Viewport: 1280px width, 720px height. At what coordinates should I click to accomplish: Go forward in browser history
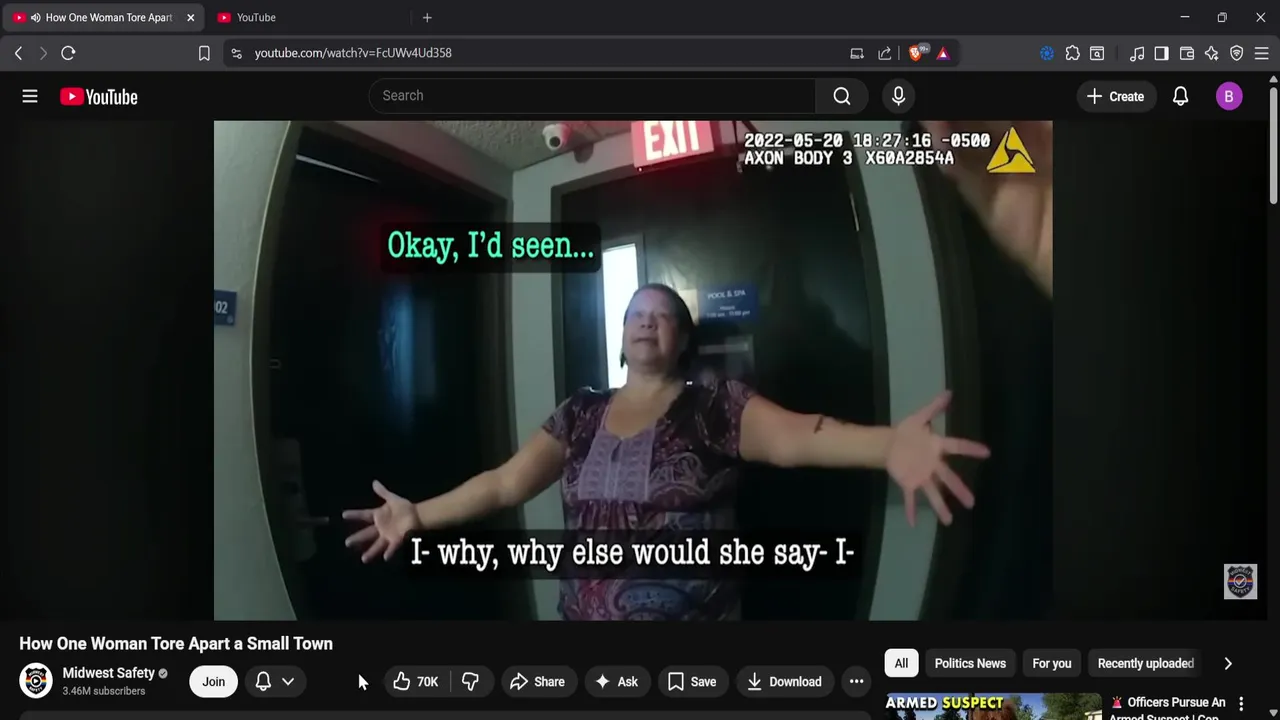point(43,53)
